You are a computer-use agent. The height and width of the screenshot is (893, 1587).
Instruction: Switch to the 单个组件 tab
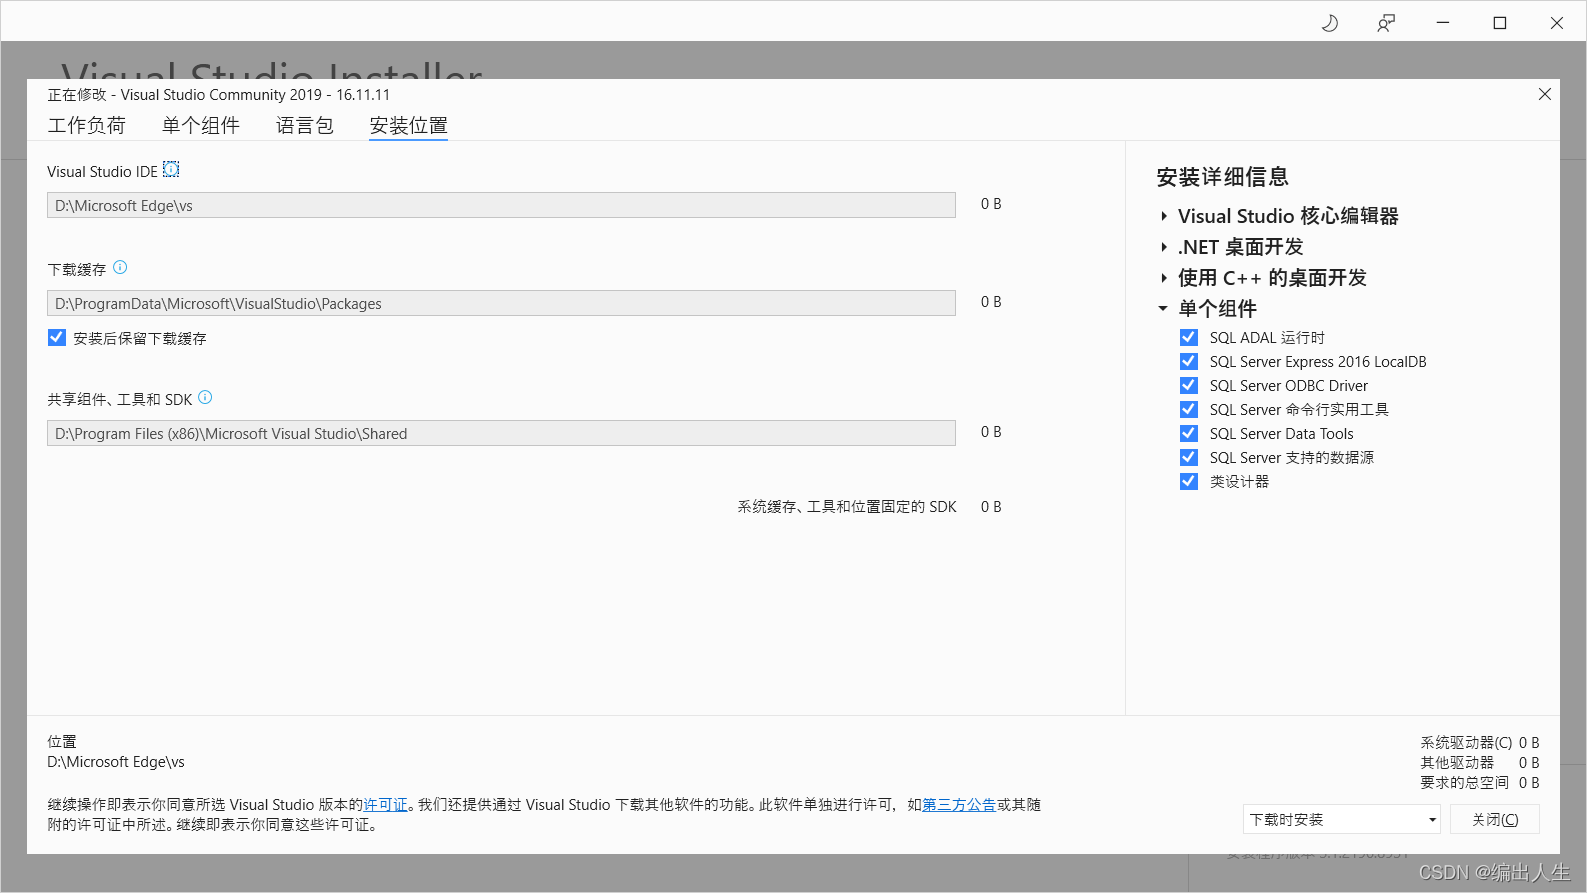click(201, 125)
